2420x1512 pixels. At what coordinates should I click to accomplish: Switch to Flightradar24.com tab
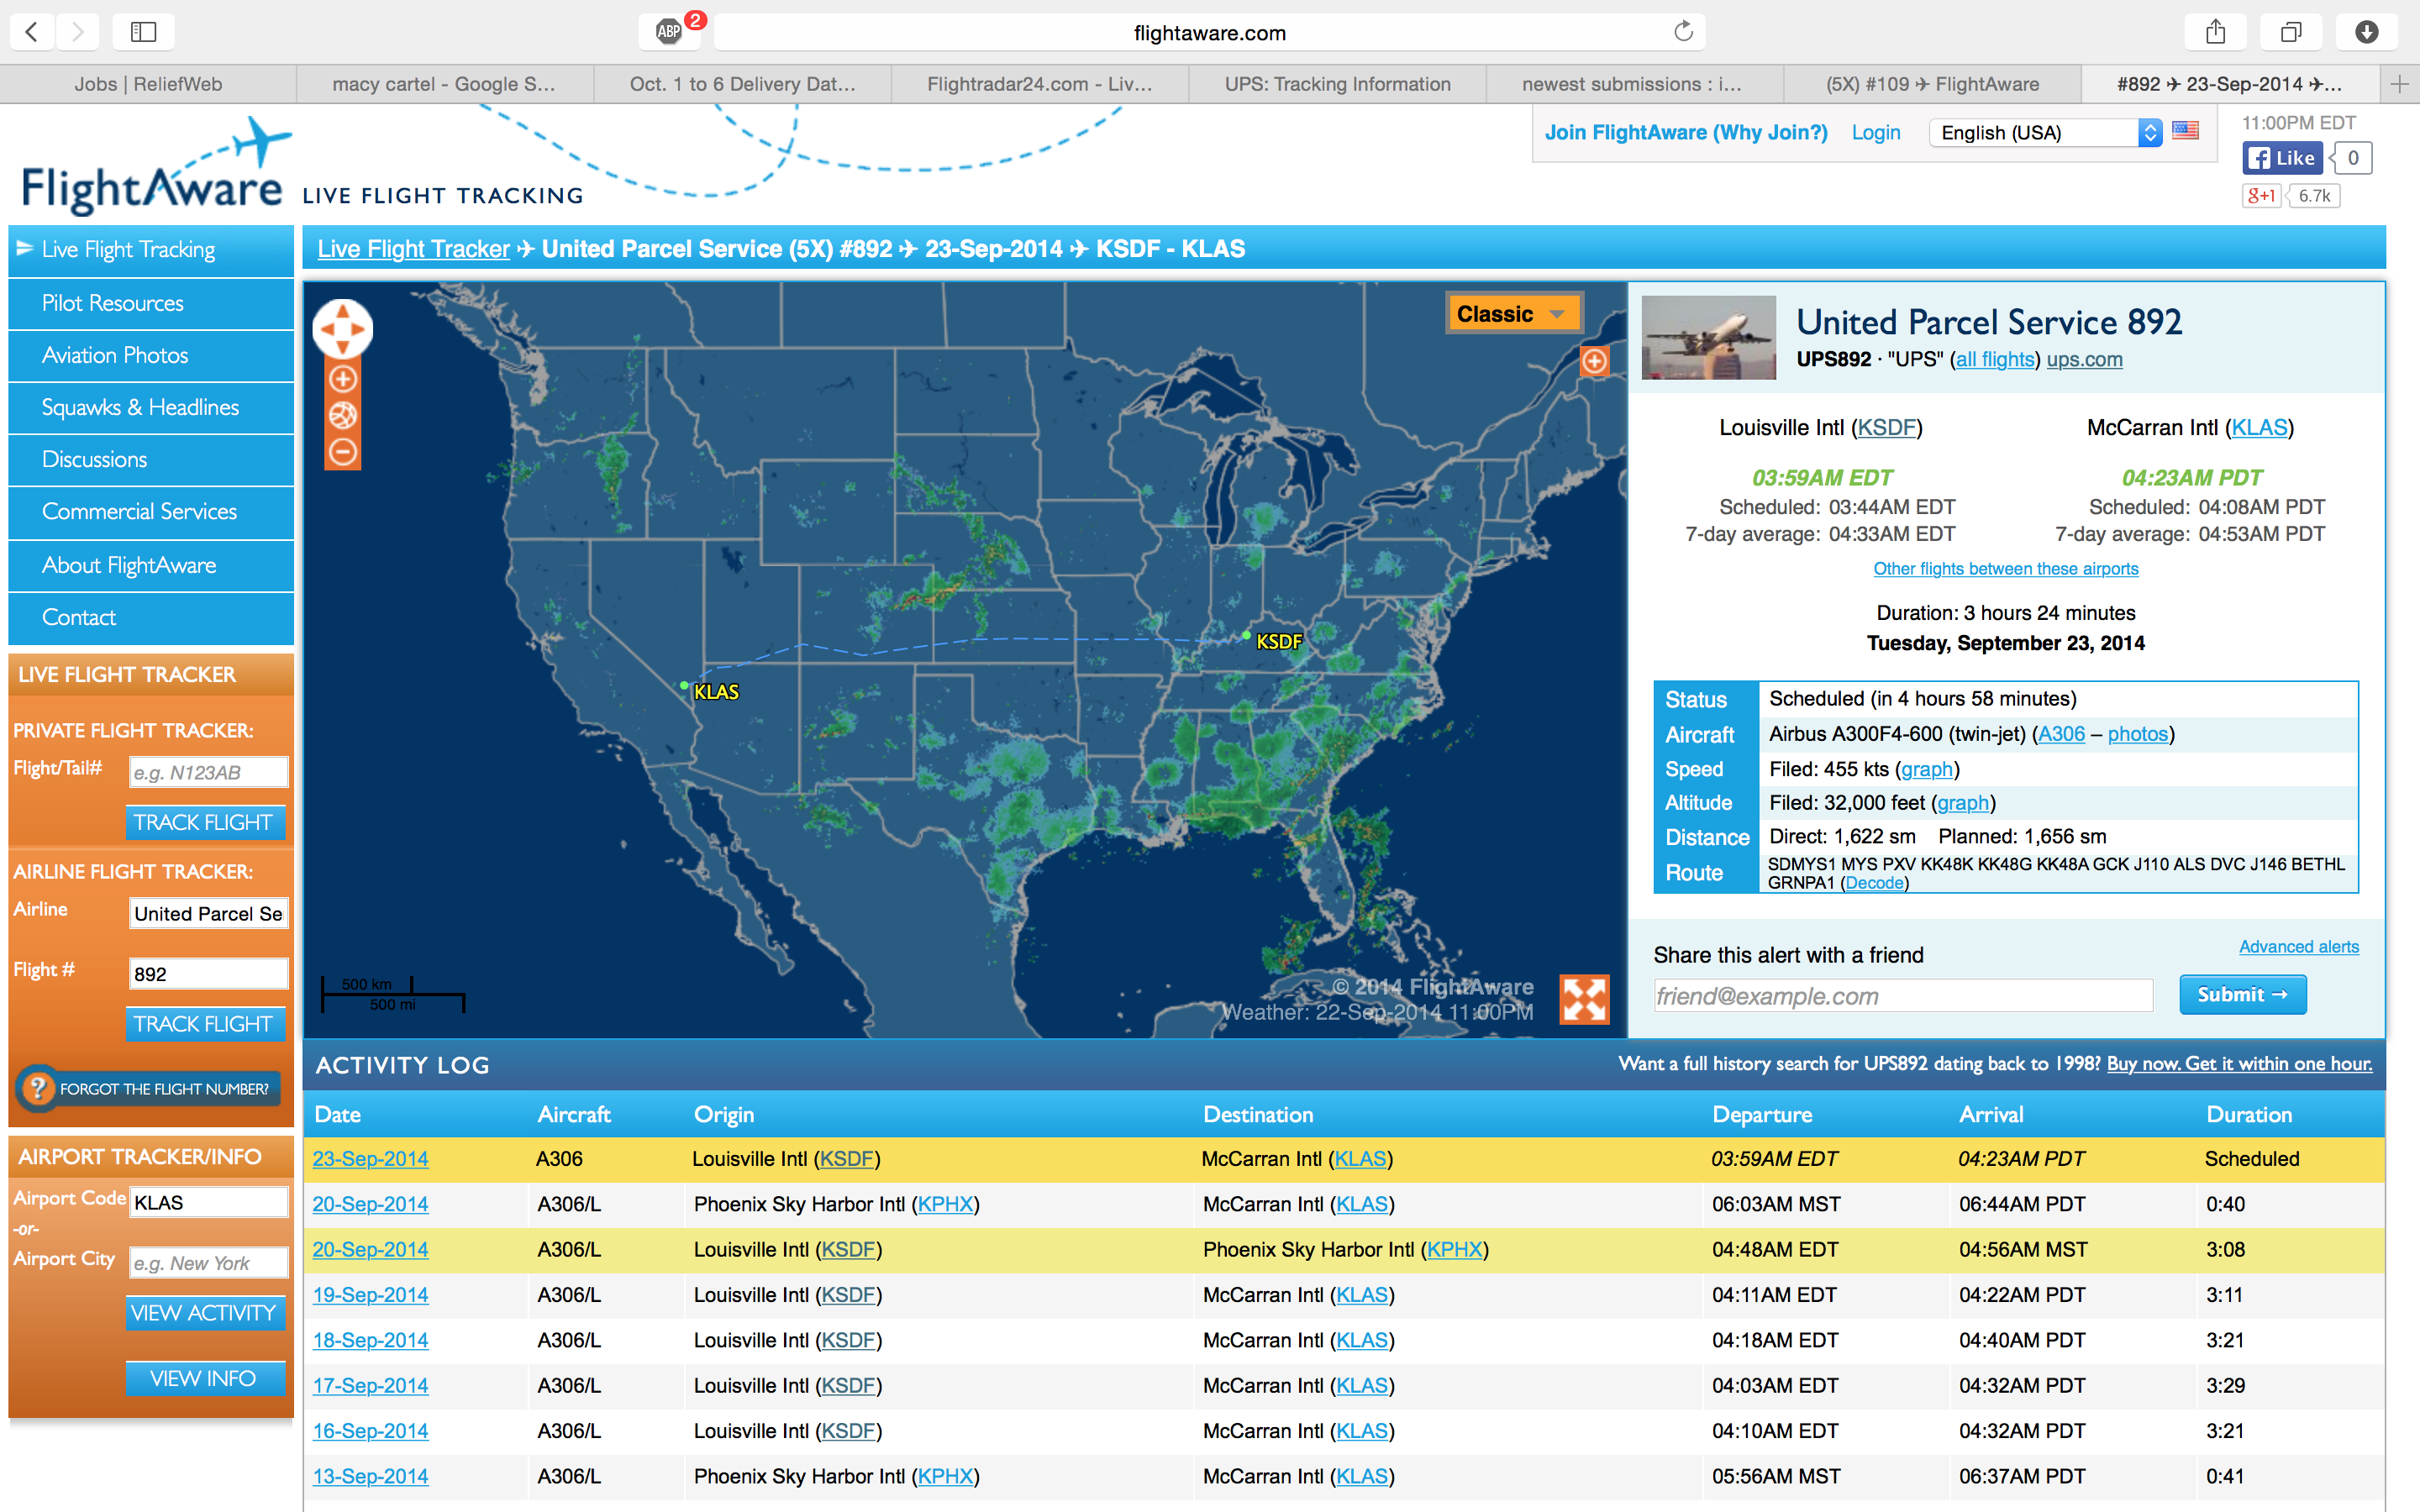1040,84
